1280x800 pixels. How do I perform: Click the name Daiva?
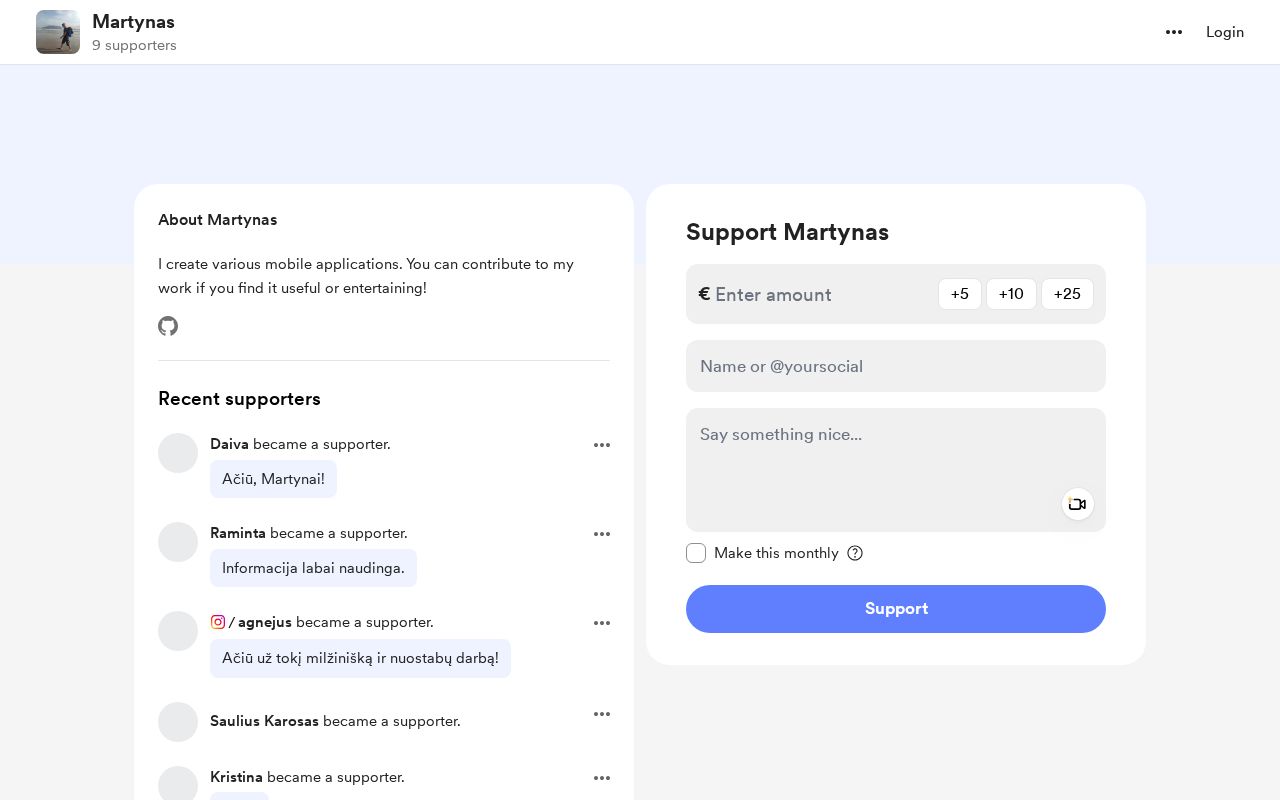pyautogui.click(x=229, y=444)
